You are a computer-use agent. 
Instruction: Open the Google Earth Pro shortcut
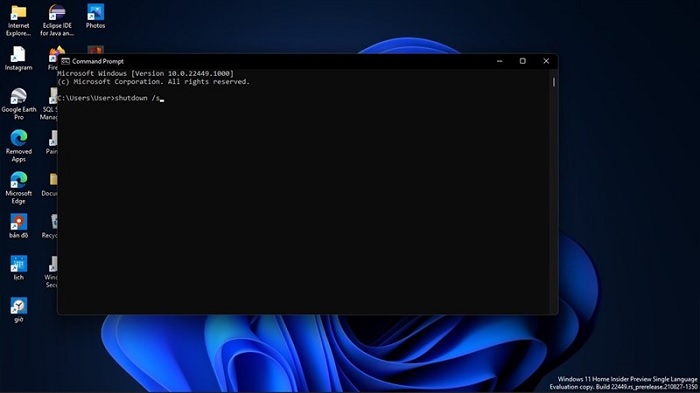pyautogui.click(x=18, y=104)
